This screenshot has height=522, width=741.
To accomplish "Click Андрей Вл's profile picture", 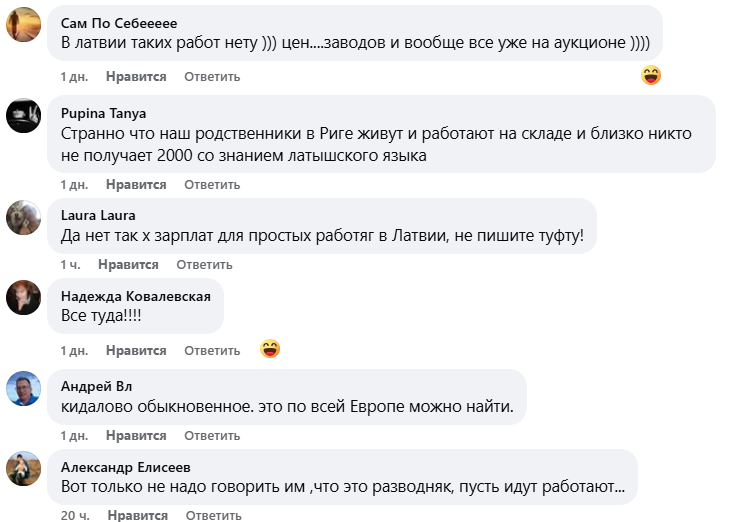I will pyautogui.click(x=23, y=388).
